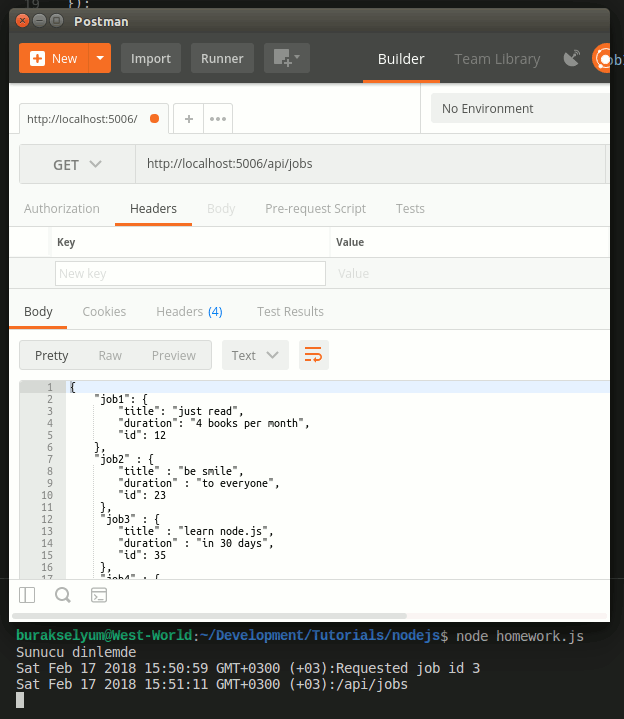Open the New button dropdown arrow

(100, 58)
